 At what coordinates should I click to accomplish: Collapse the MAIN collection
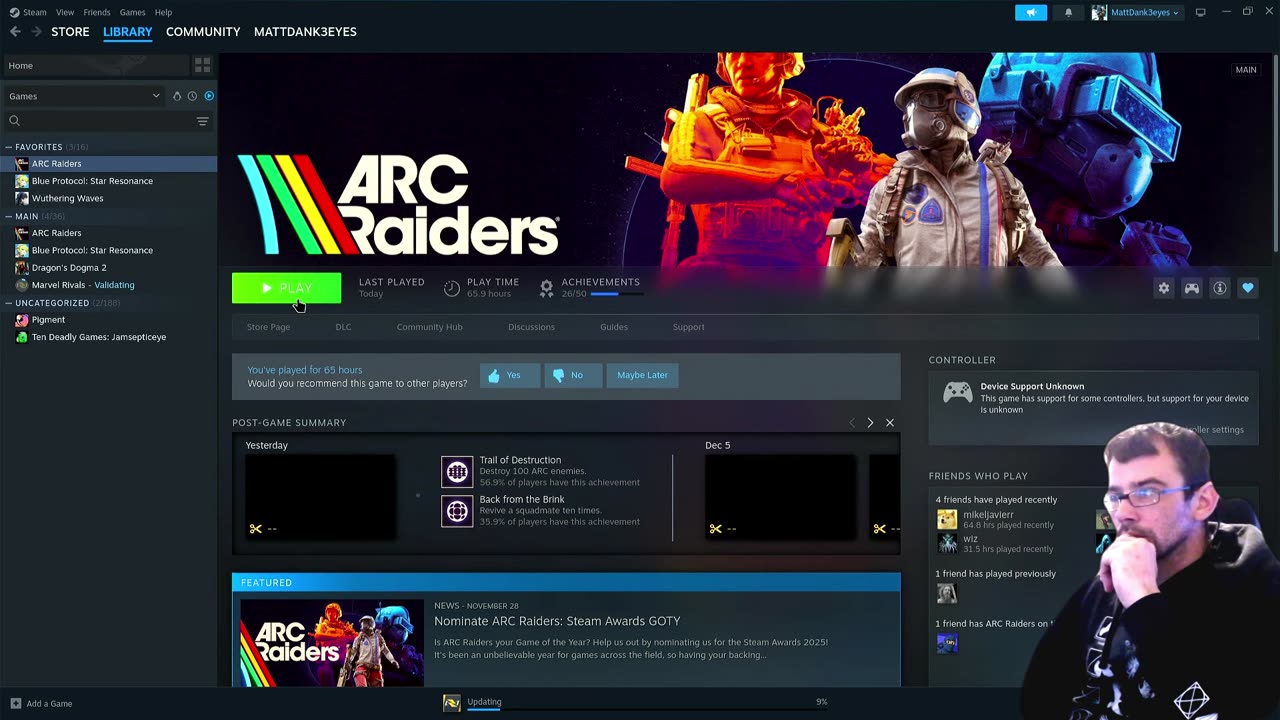coord(9,216)
